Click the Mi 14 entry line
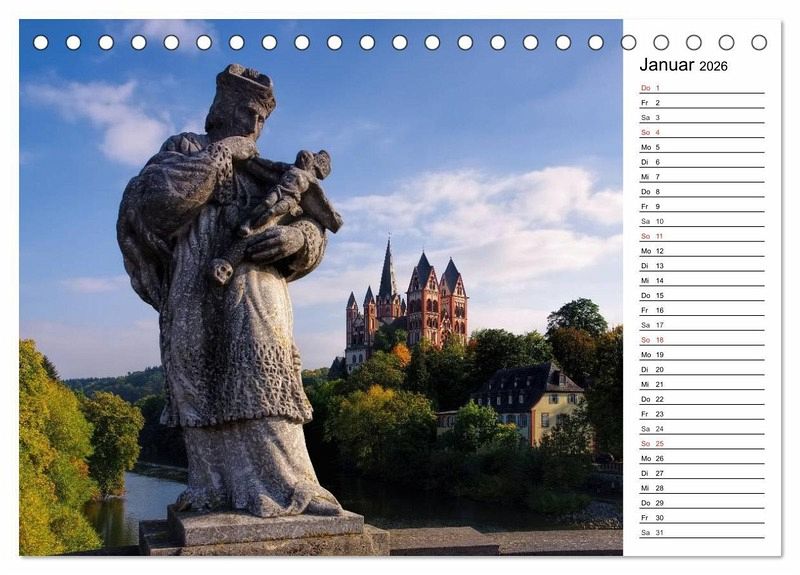The width and height of the screenshot is (800, 575). point(701,281)
